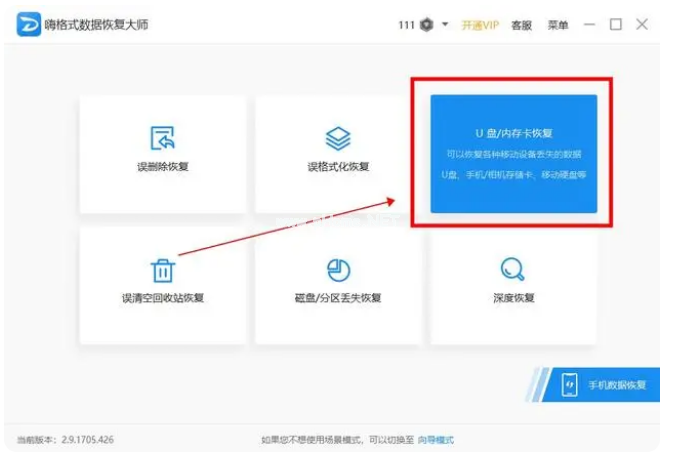Close the data recovery application window
The image size is (684, 459).
pos(642,25)
